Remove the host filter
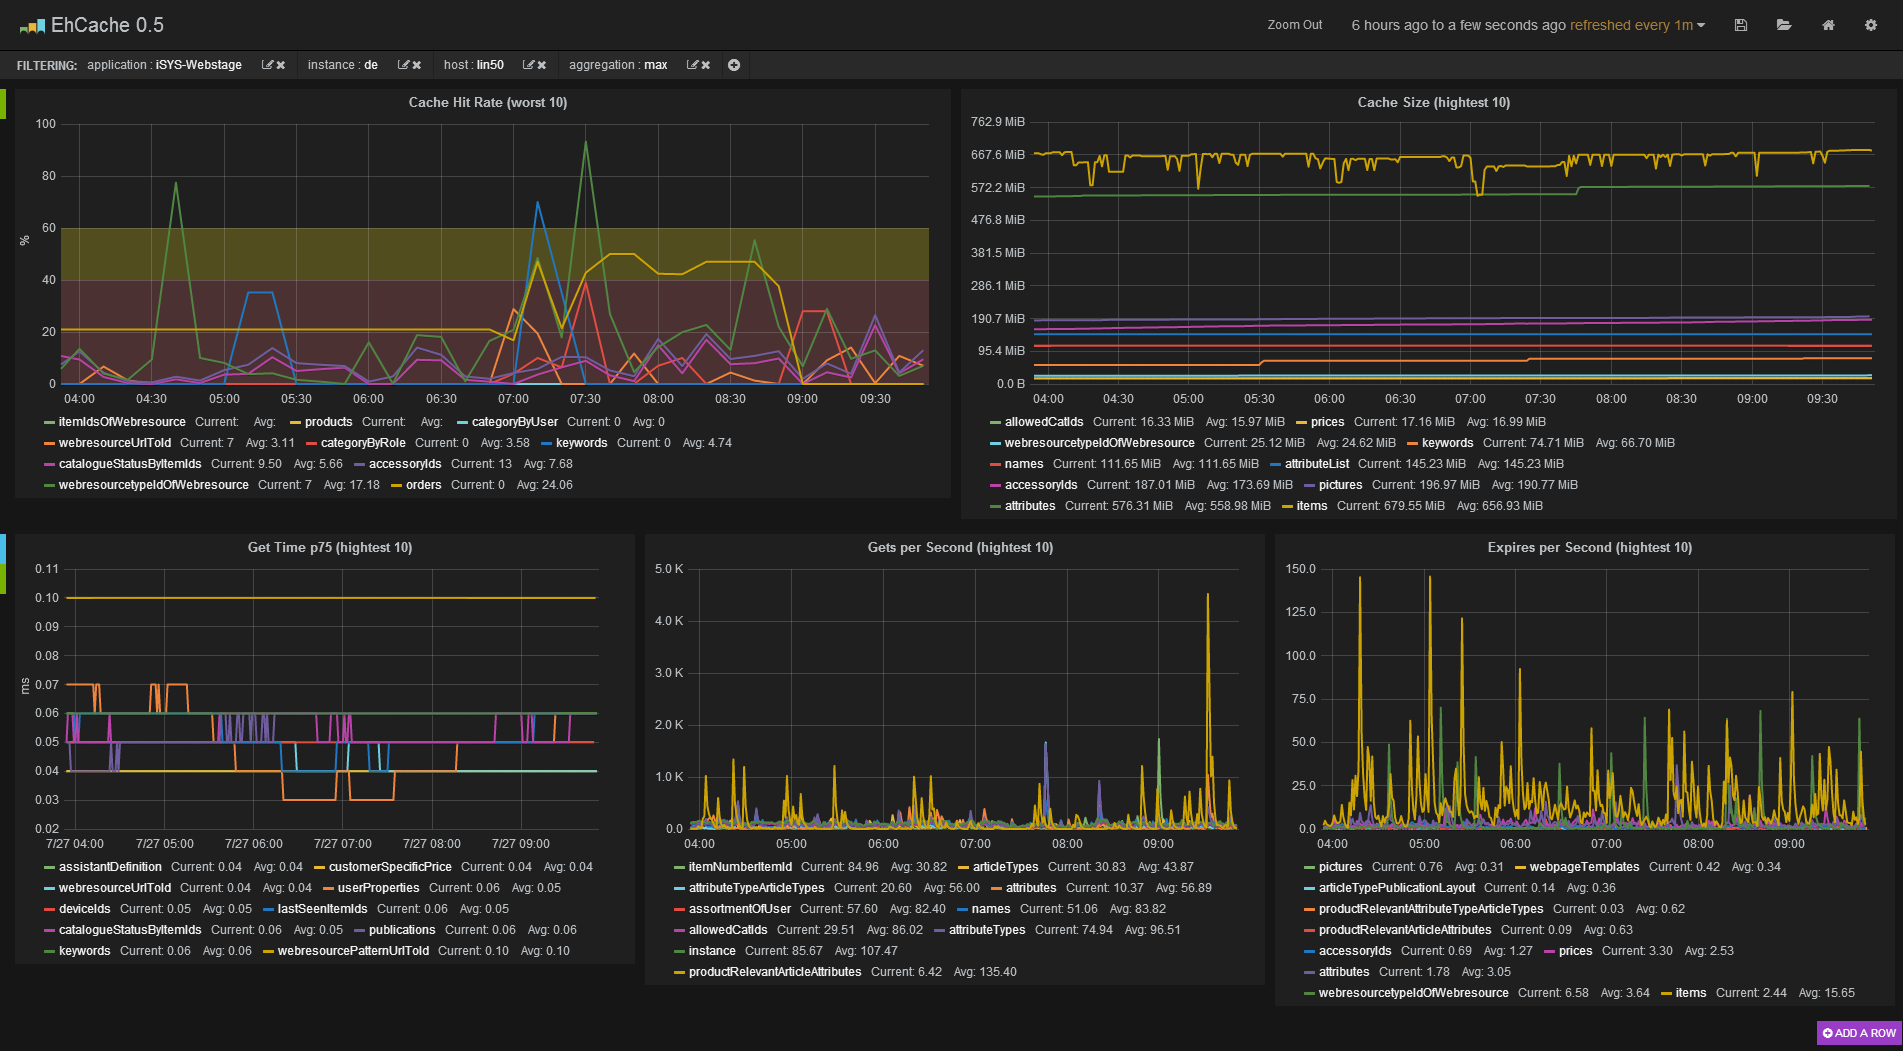 tap(541, 65)
